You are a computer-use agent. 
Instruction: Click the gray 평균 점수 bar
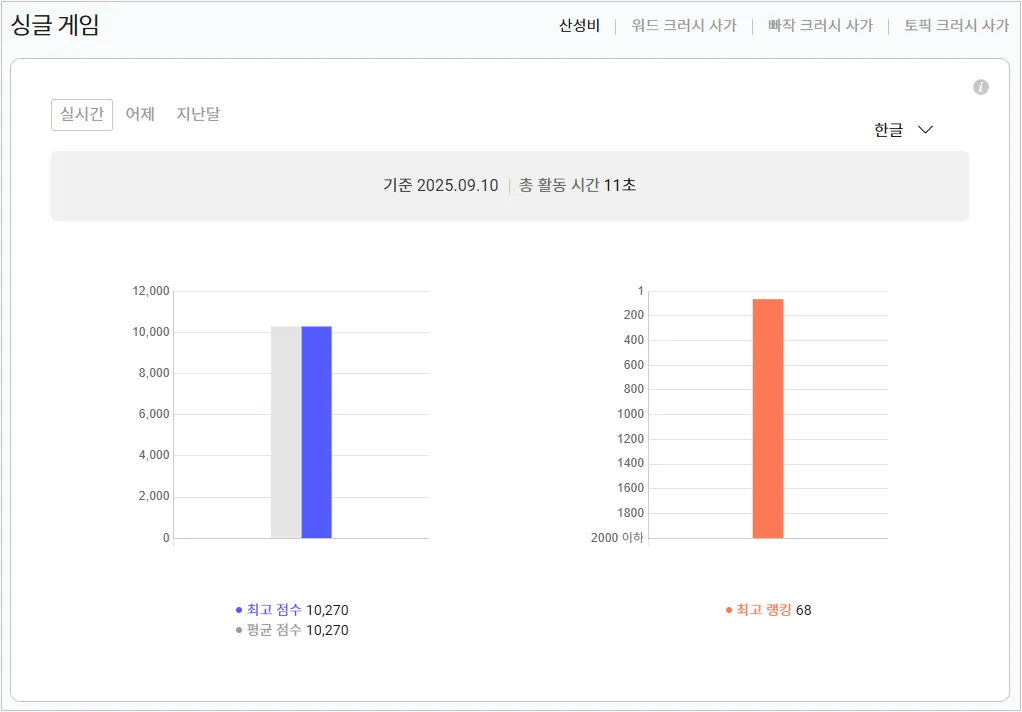point(286,432)
